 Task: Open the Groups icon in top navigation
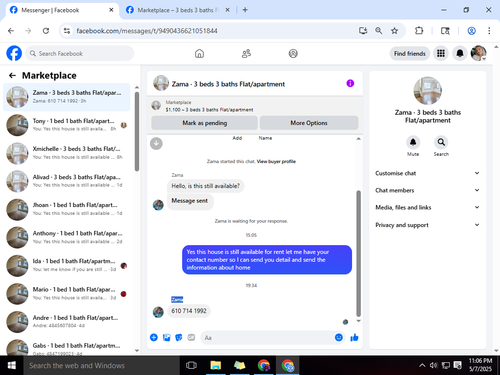coord(293,53)
